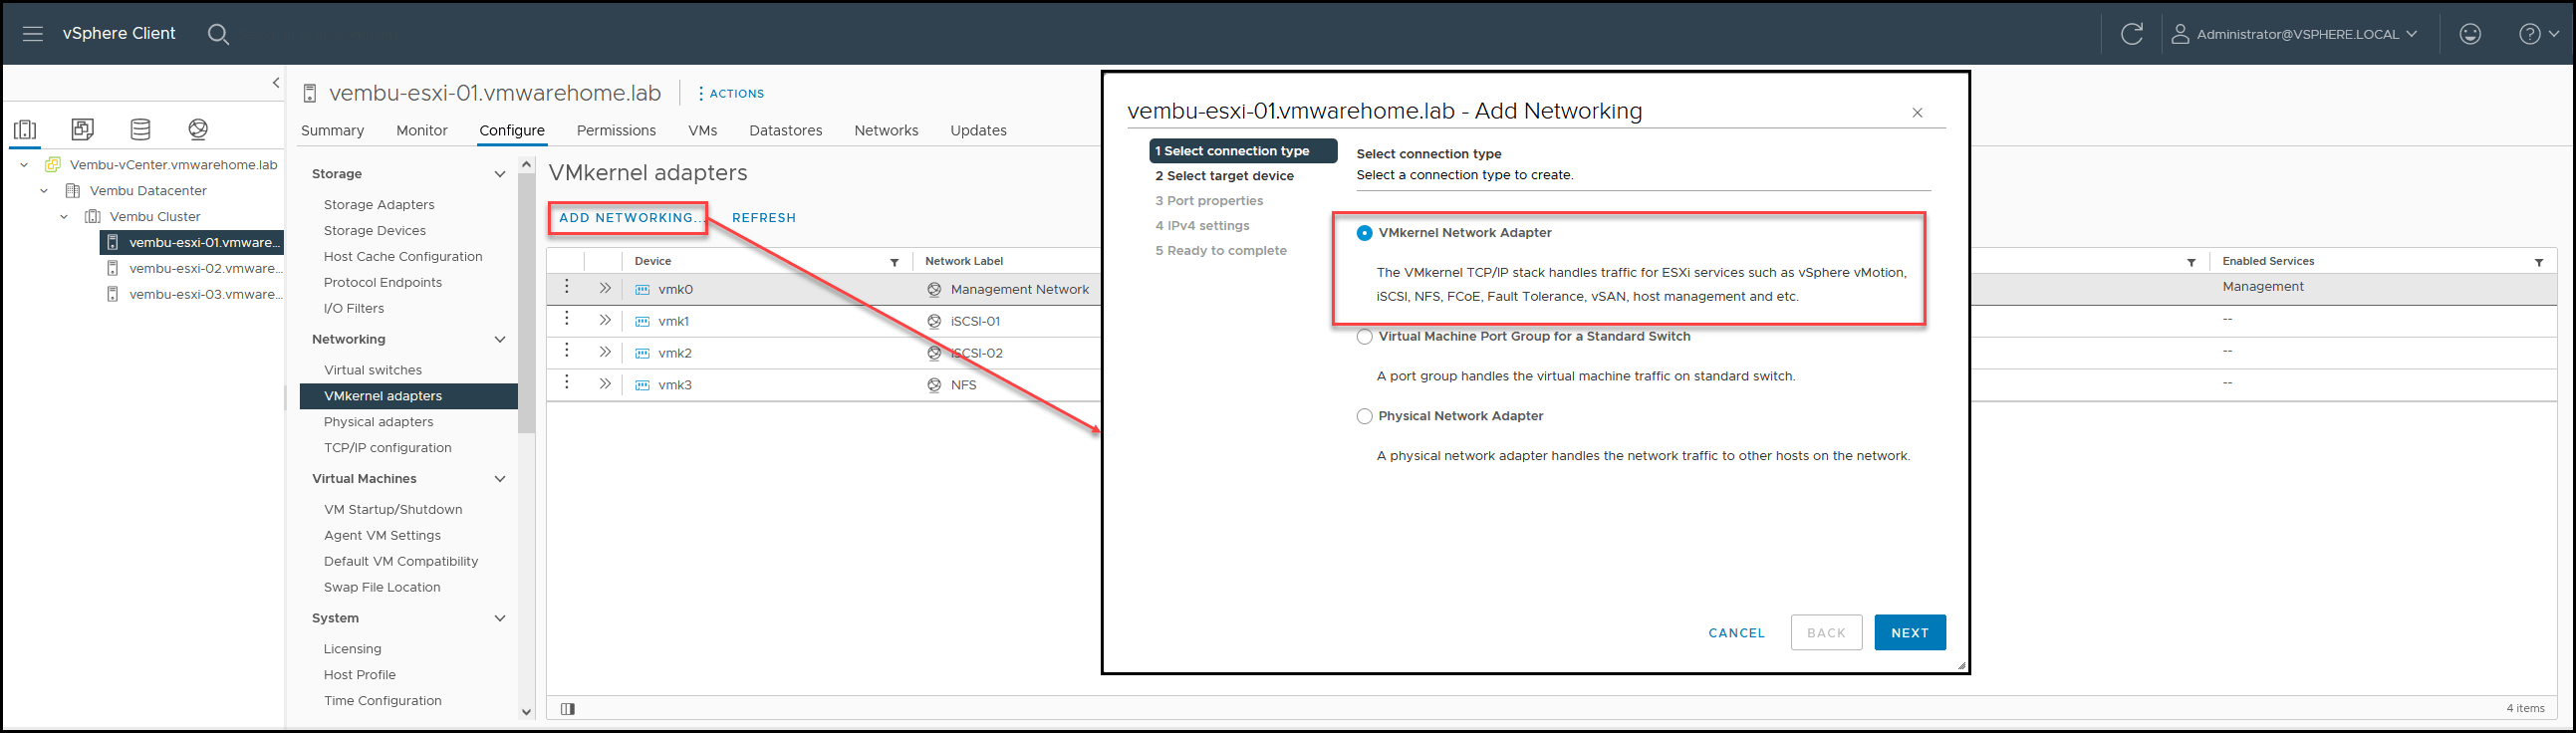The height and width of the screenshot is (733, 2576).
Task: Open row actions menu for vmk2
Action: (567, 351)
